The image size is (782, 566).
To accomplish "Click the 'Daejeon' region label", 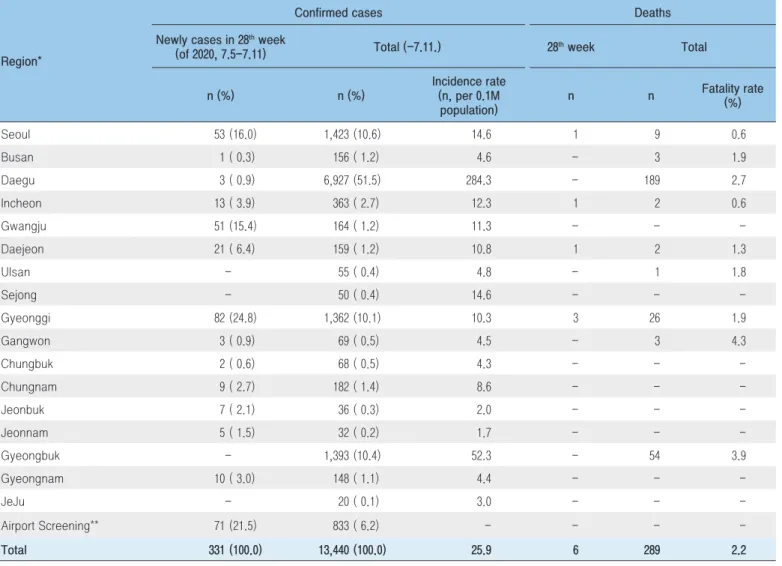I will [22, 249].
